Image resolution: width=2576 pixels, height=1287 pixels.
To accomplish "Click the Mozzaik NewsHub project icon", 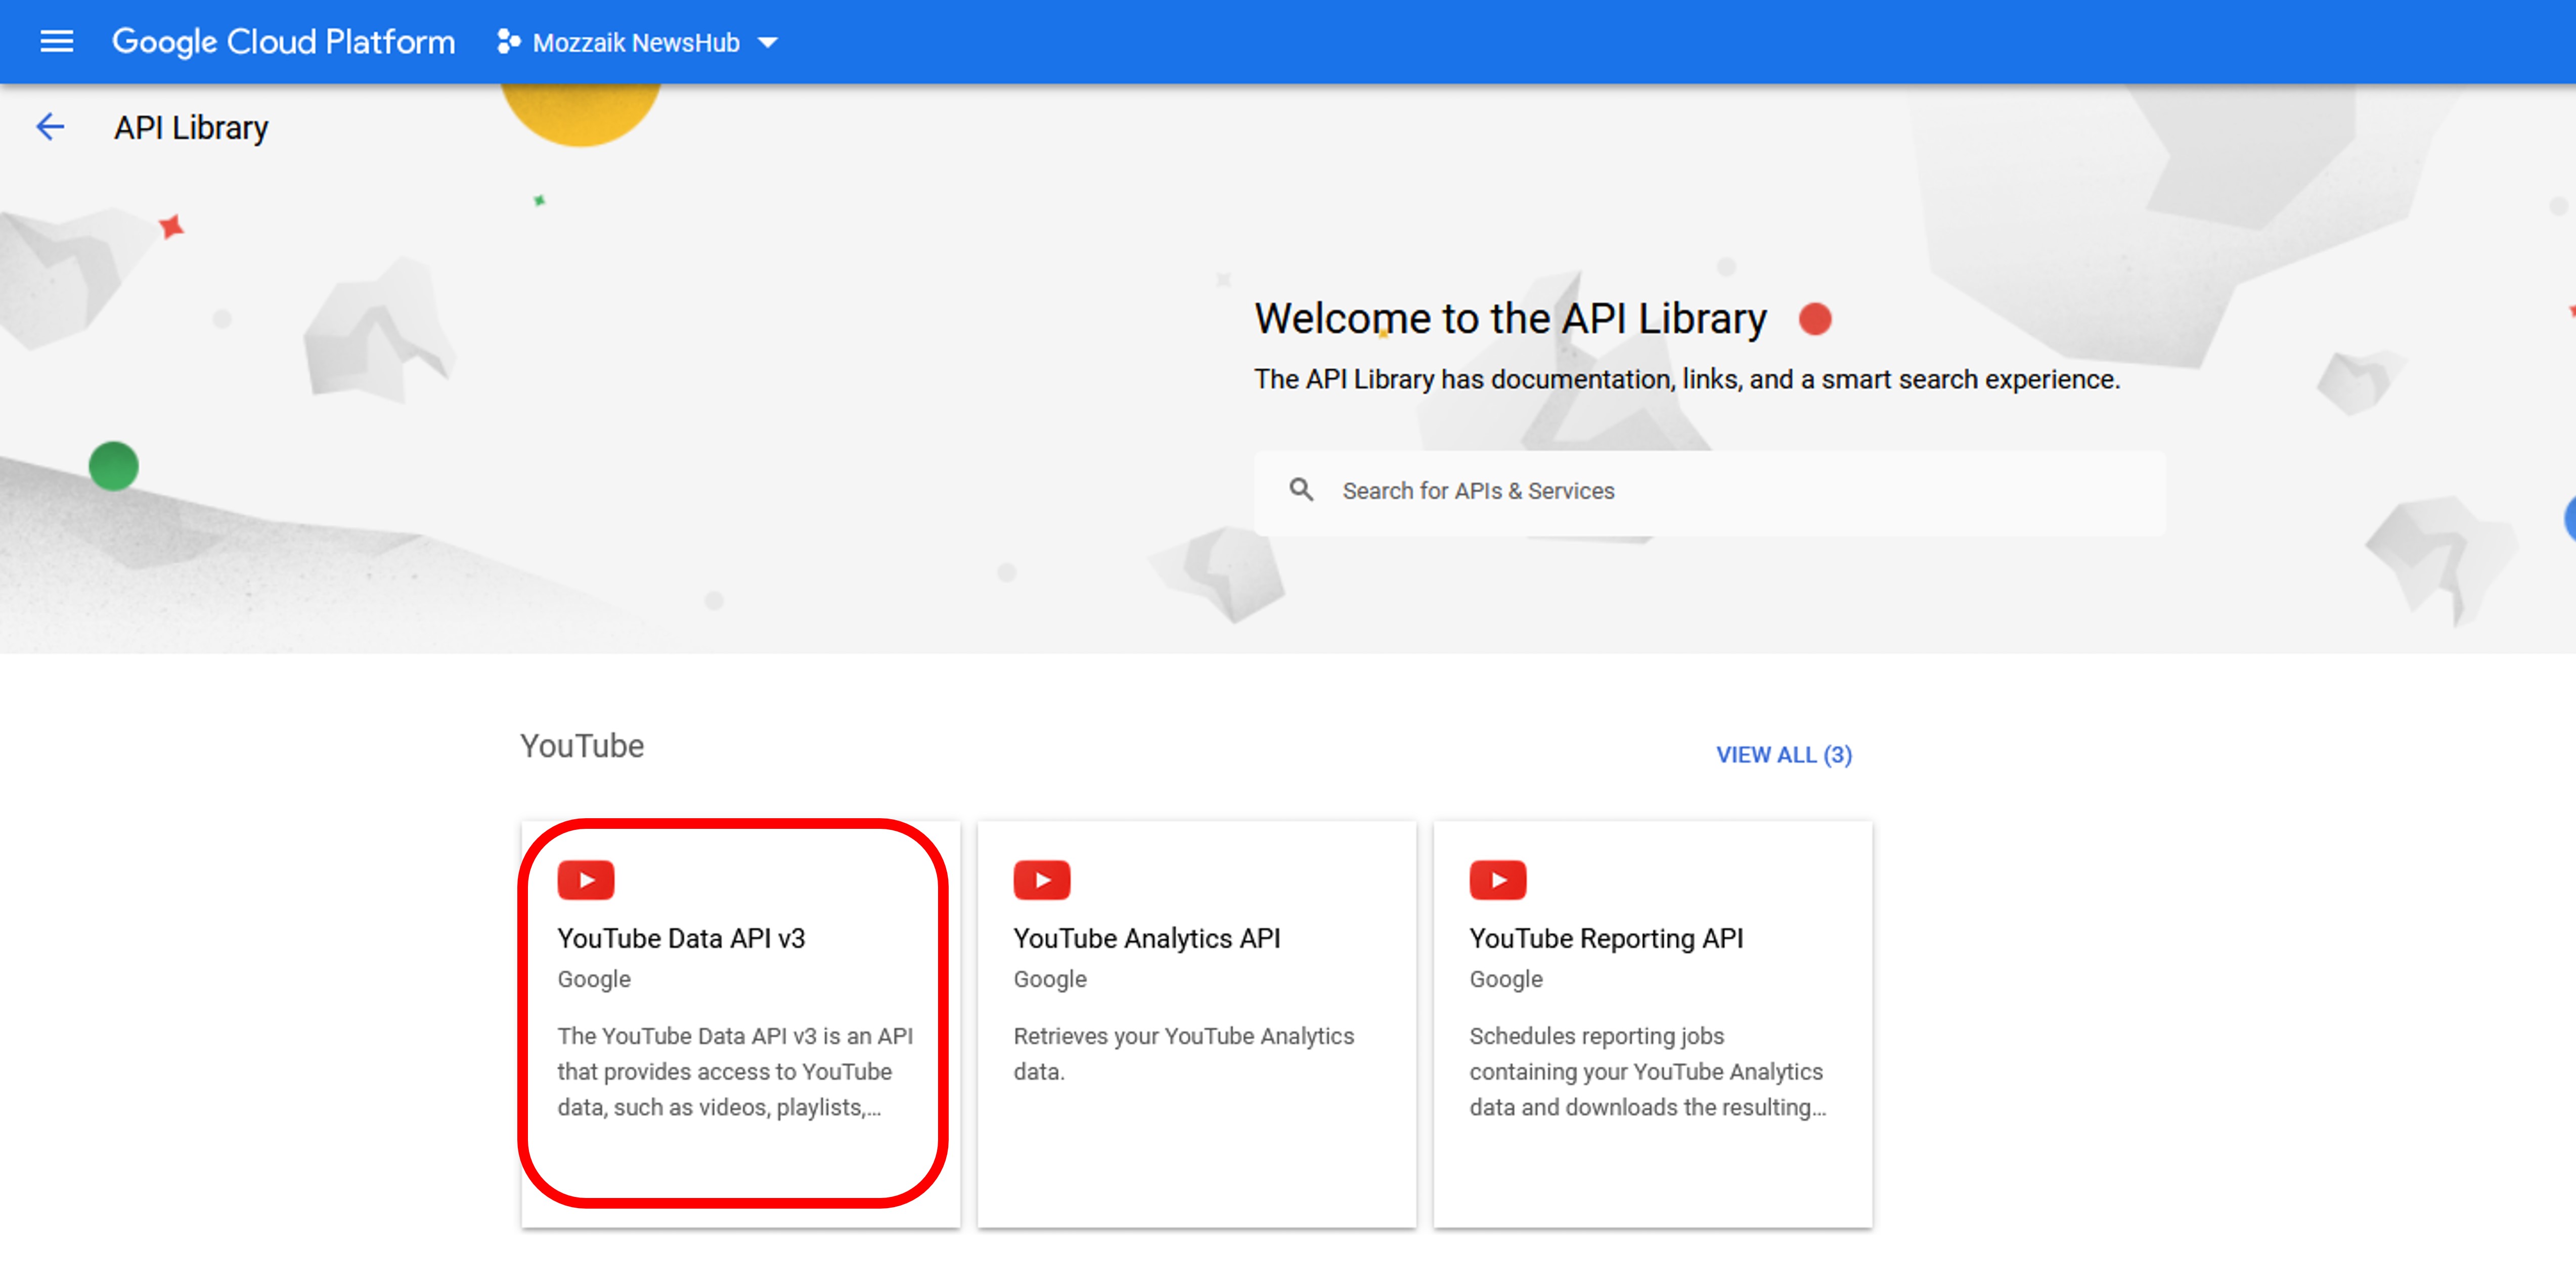I will click(508, 42).
